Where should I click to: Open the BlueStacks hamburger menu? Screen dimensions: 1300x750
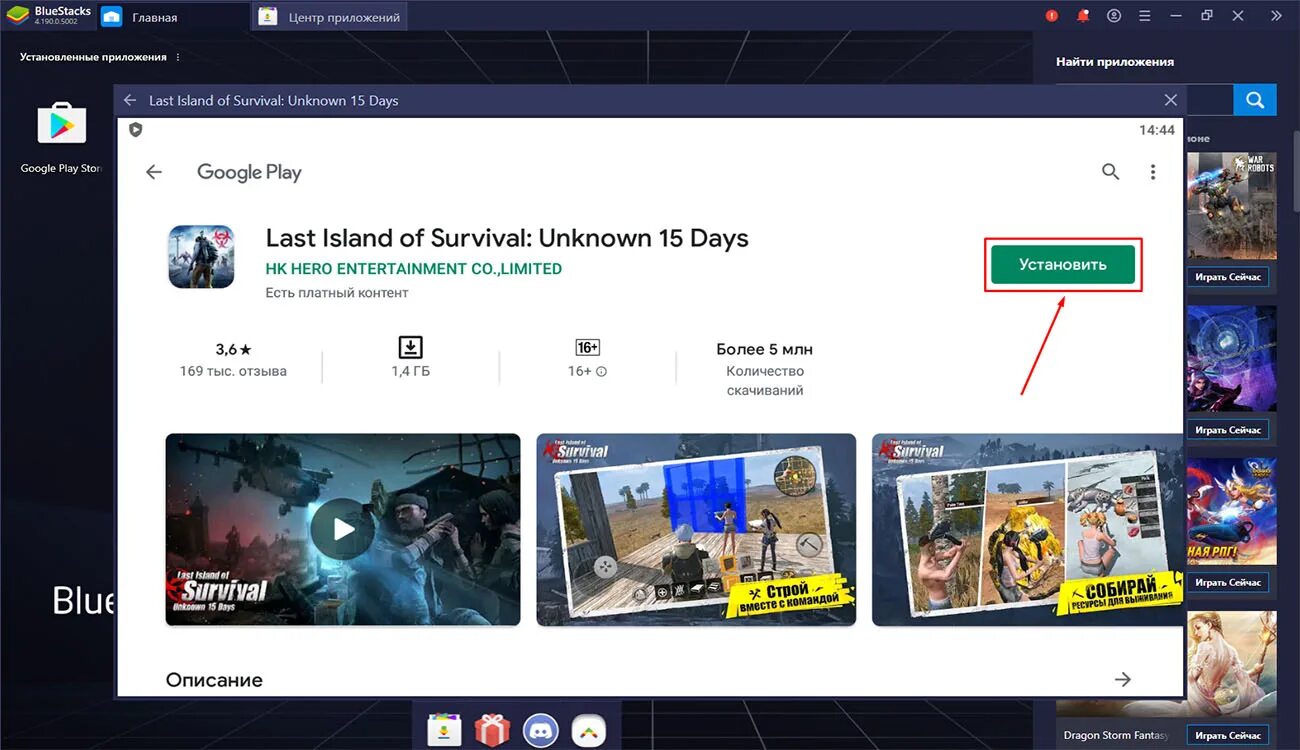click(1145, 16)
